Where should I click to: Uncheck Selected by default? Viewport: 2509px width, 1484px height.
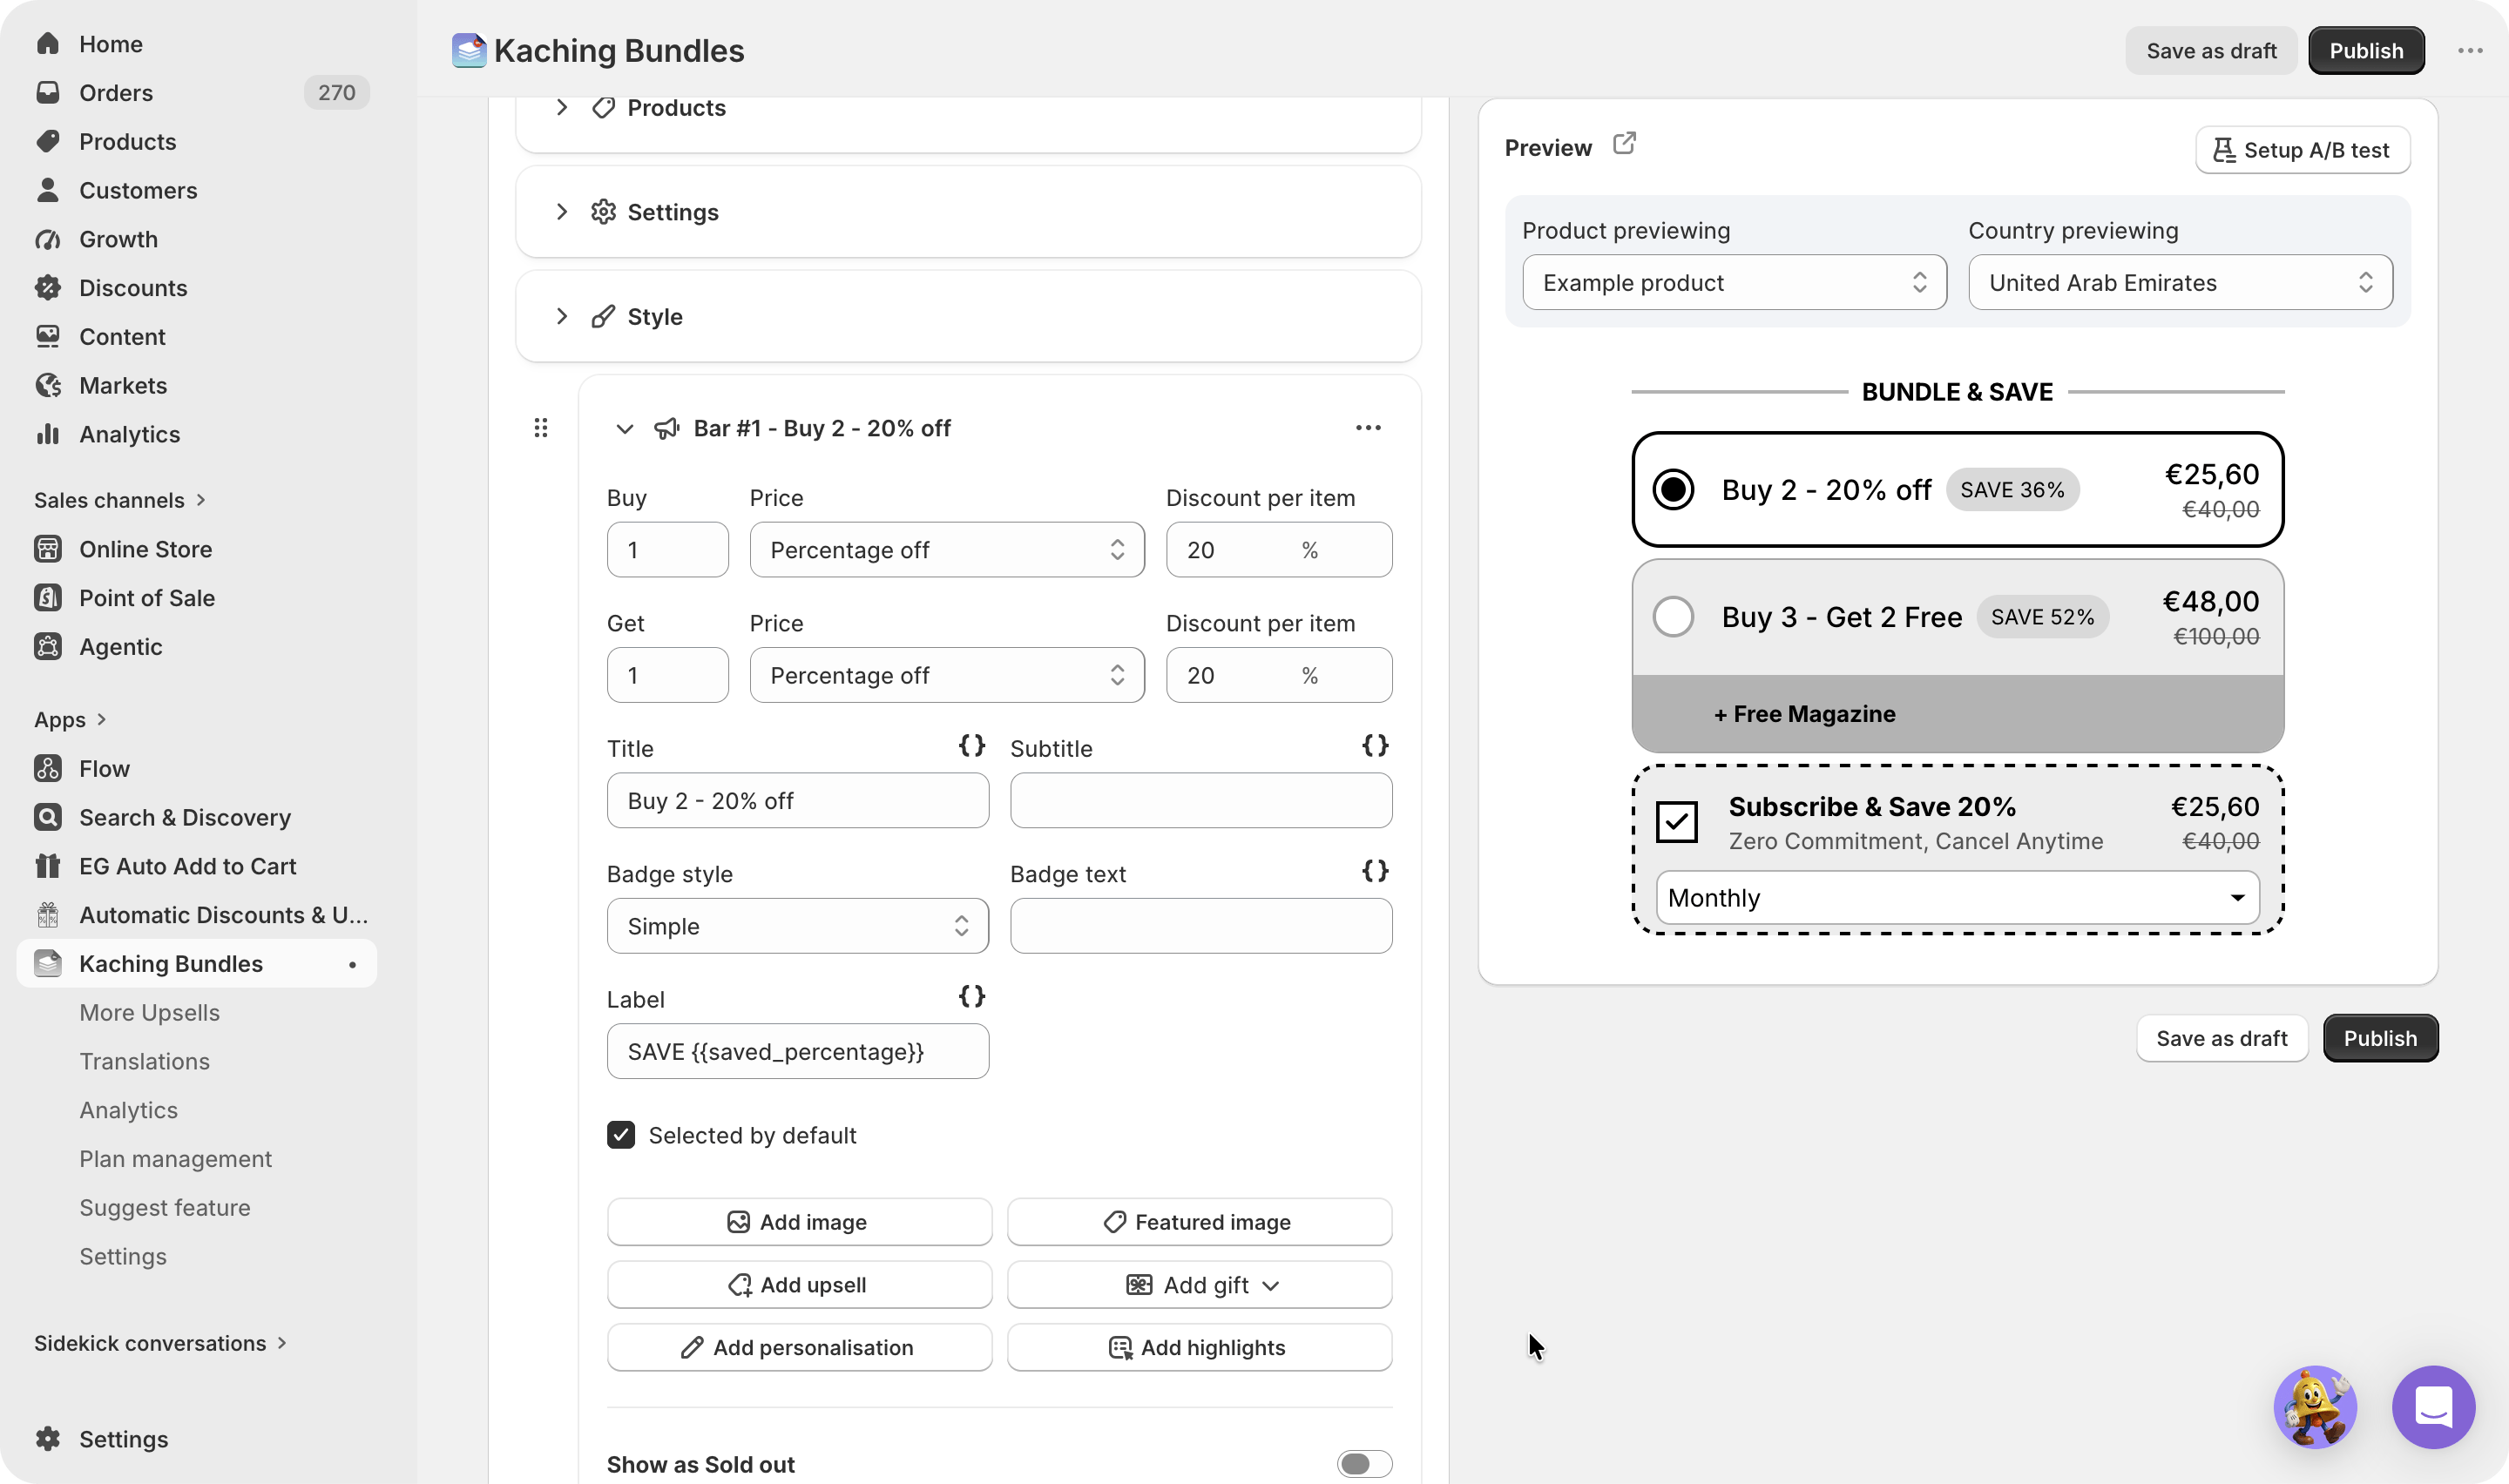(x=621, y=1135)
